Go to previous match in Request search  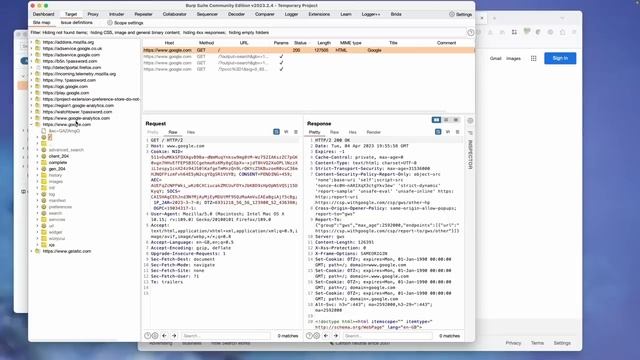pyautogui.click(x=164, y=336)
